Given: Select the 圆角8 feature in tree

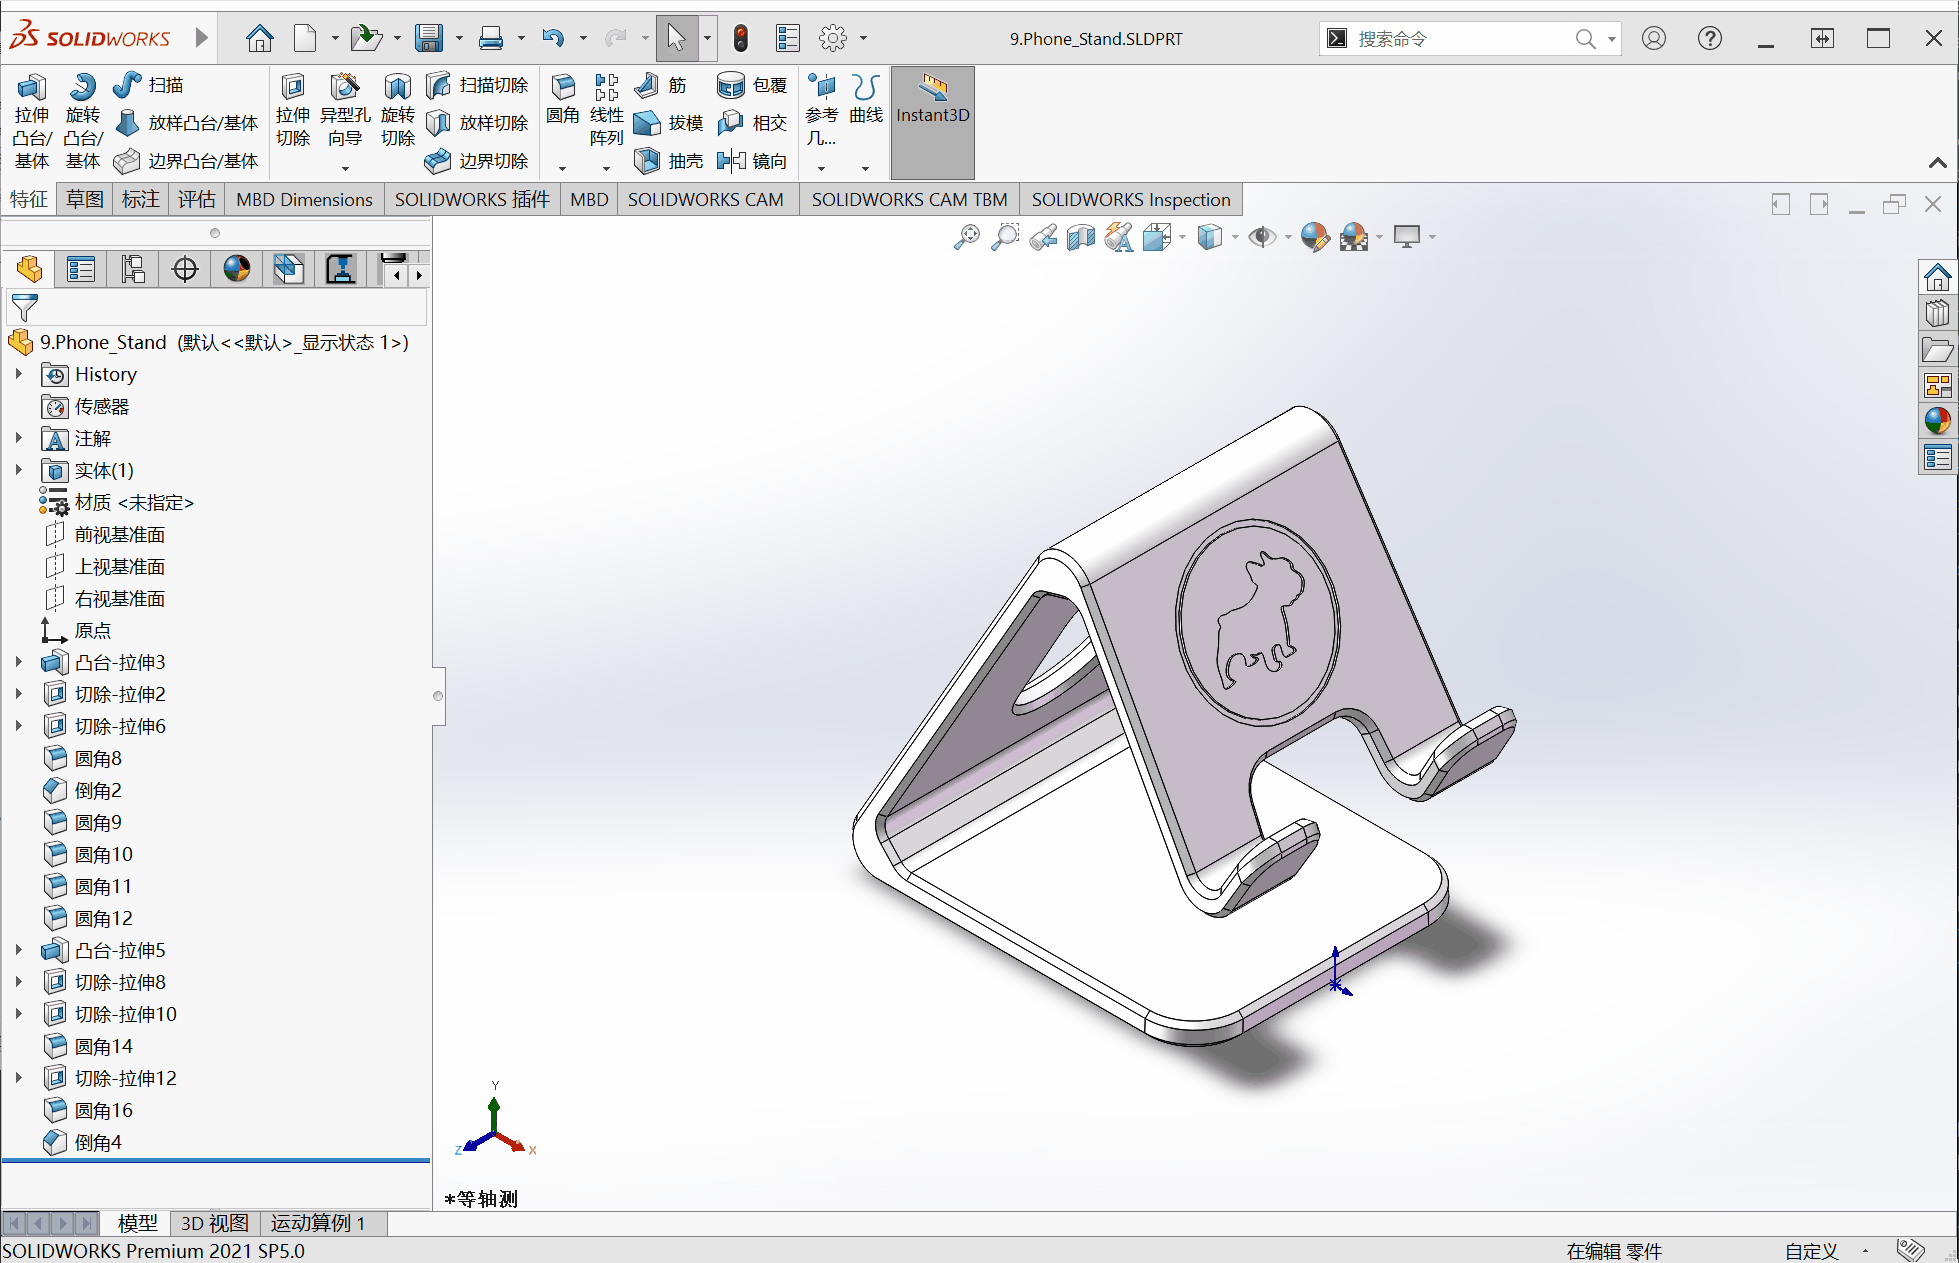Looking at the screenshot, I should coord(83,758).
